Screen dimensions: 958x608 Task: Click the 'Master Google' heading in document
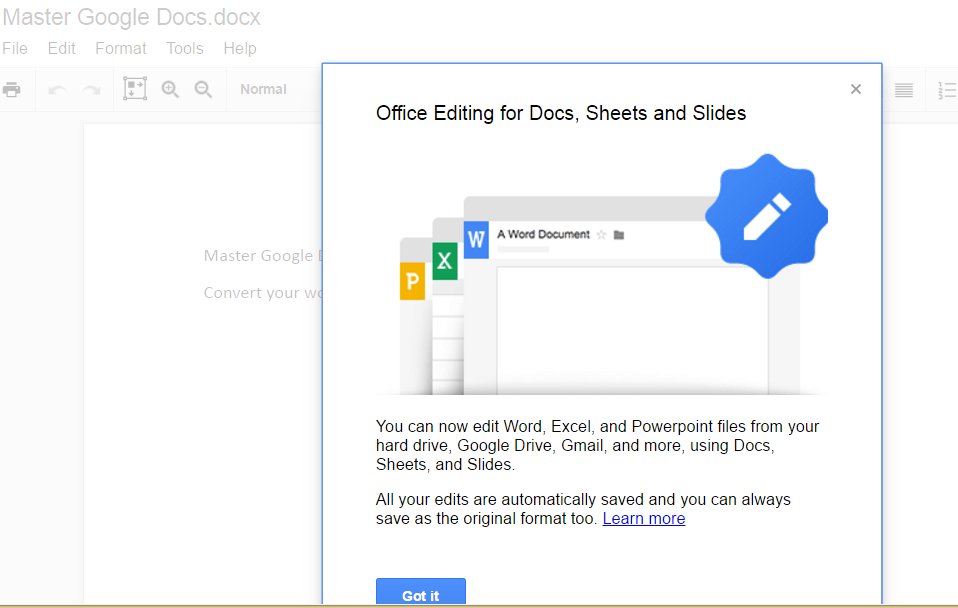pyautogui.click(x=263, y=255)
